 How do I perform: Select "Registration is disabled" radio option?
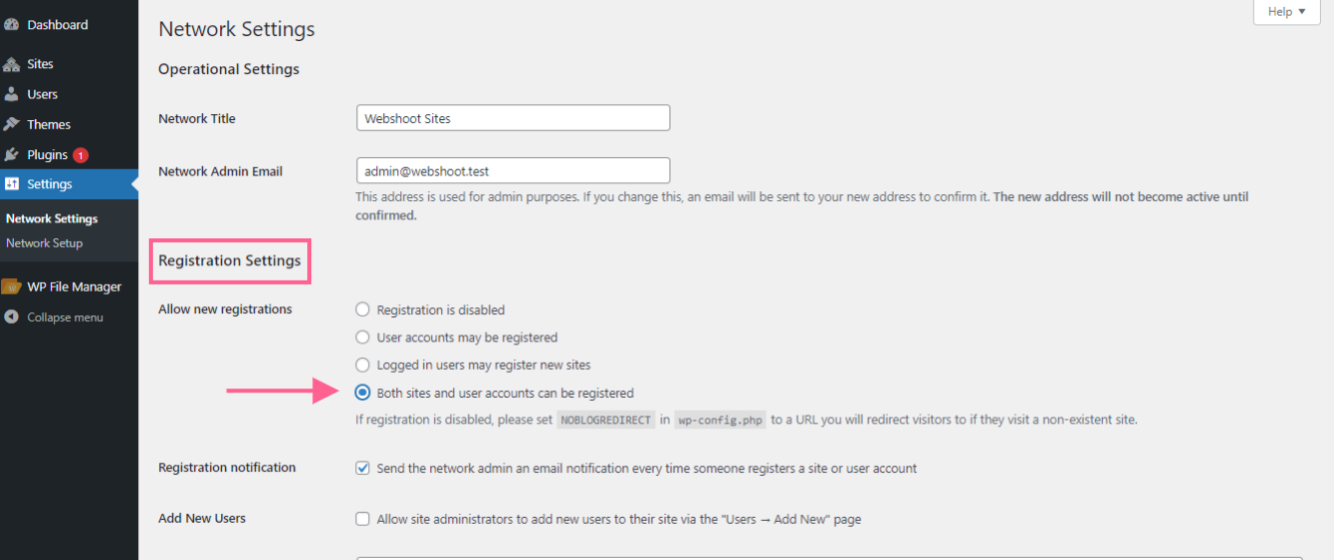point(363,310)
